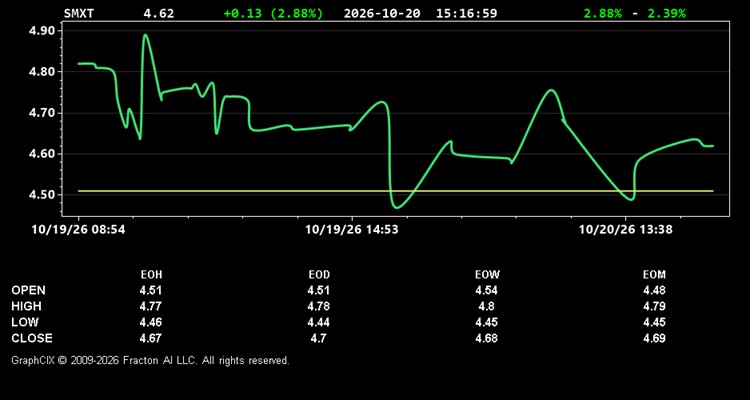Screen dimensions: 750x400
Task: Click the LOW row label
Action: point(25,322)
